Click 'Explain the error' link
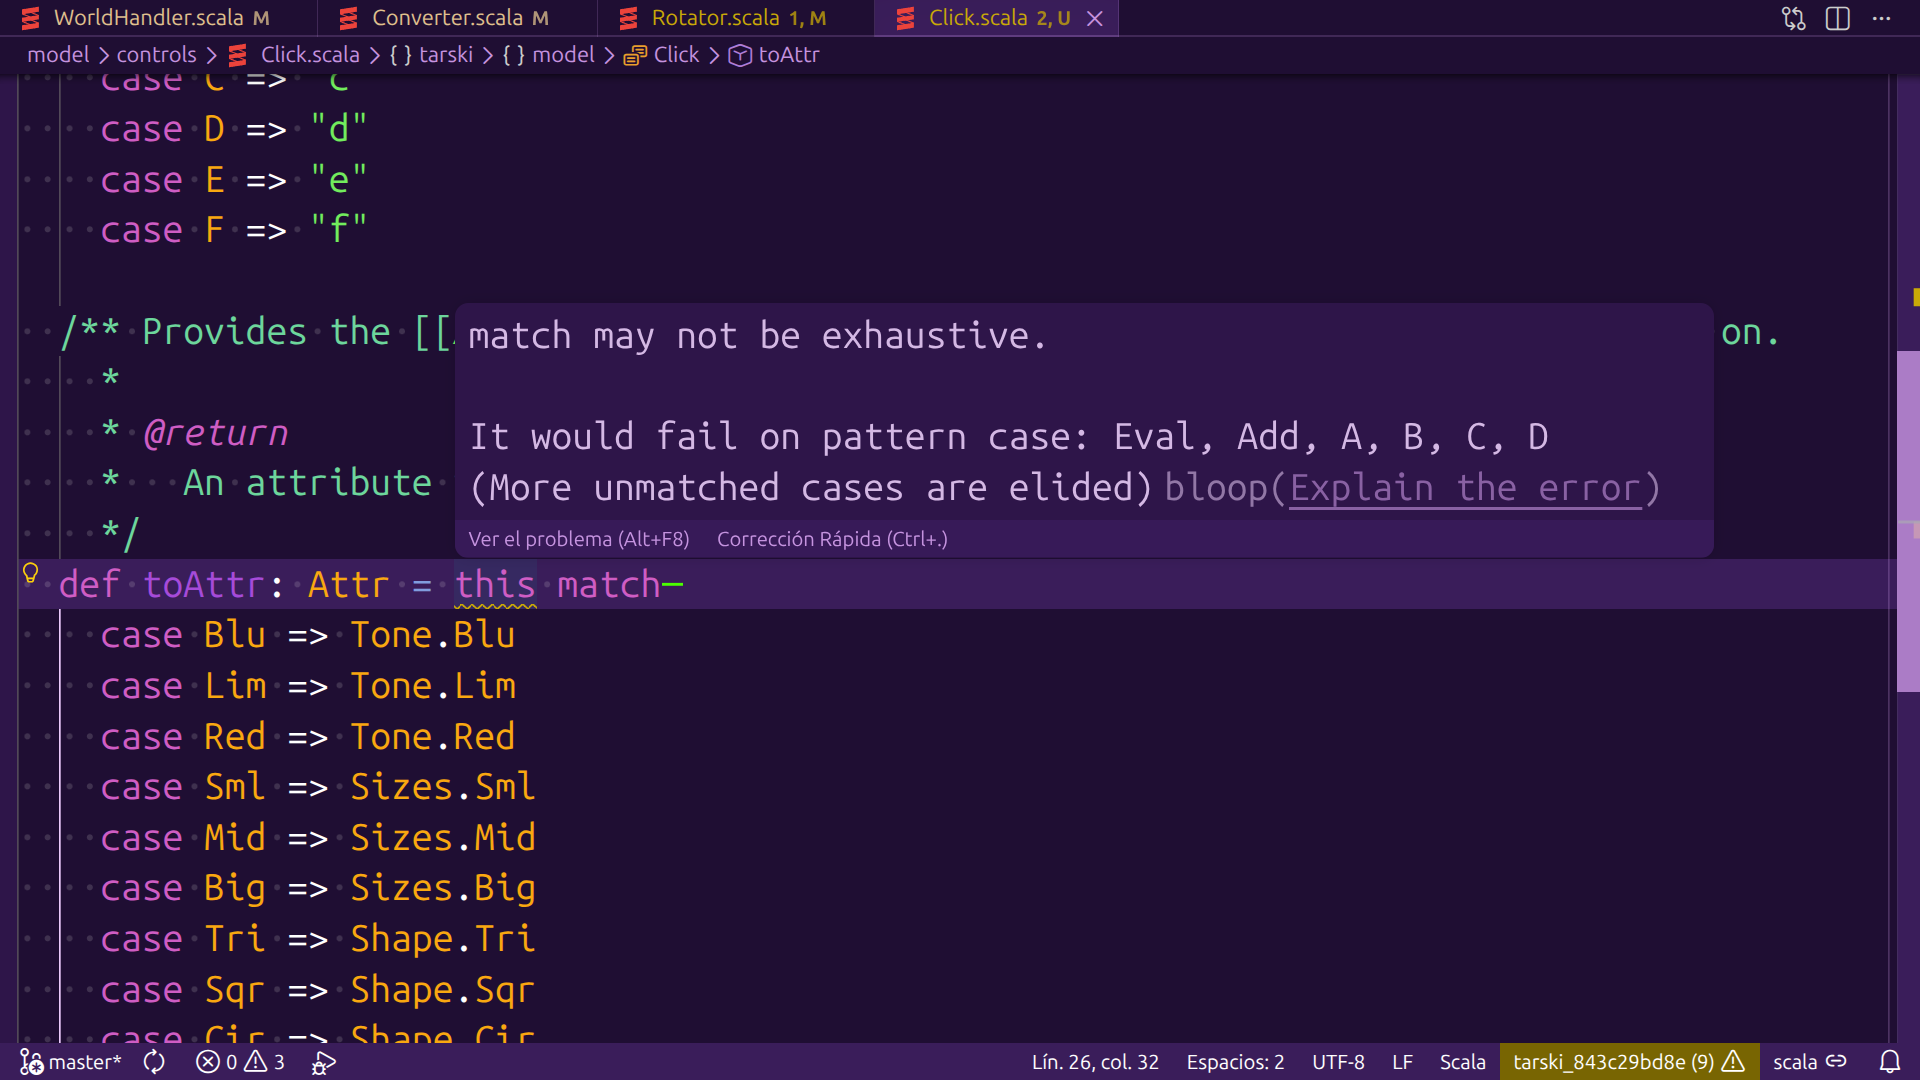 pyautogui.click(x=1465, y=488)
